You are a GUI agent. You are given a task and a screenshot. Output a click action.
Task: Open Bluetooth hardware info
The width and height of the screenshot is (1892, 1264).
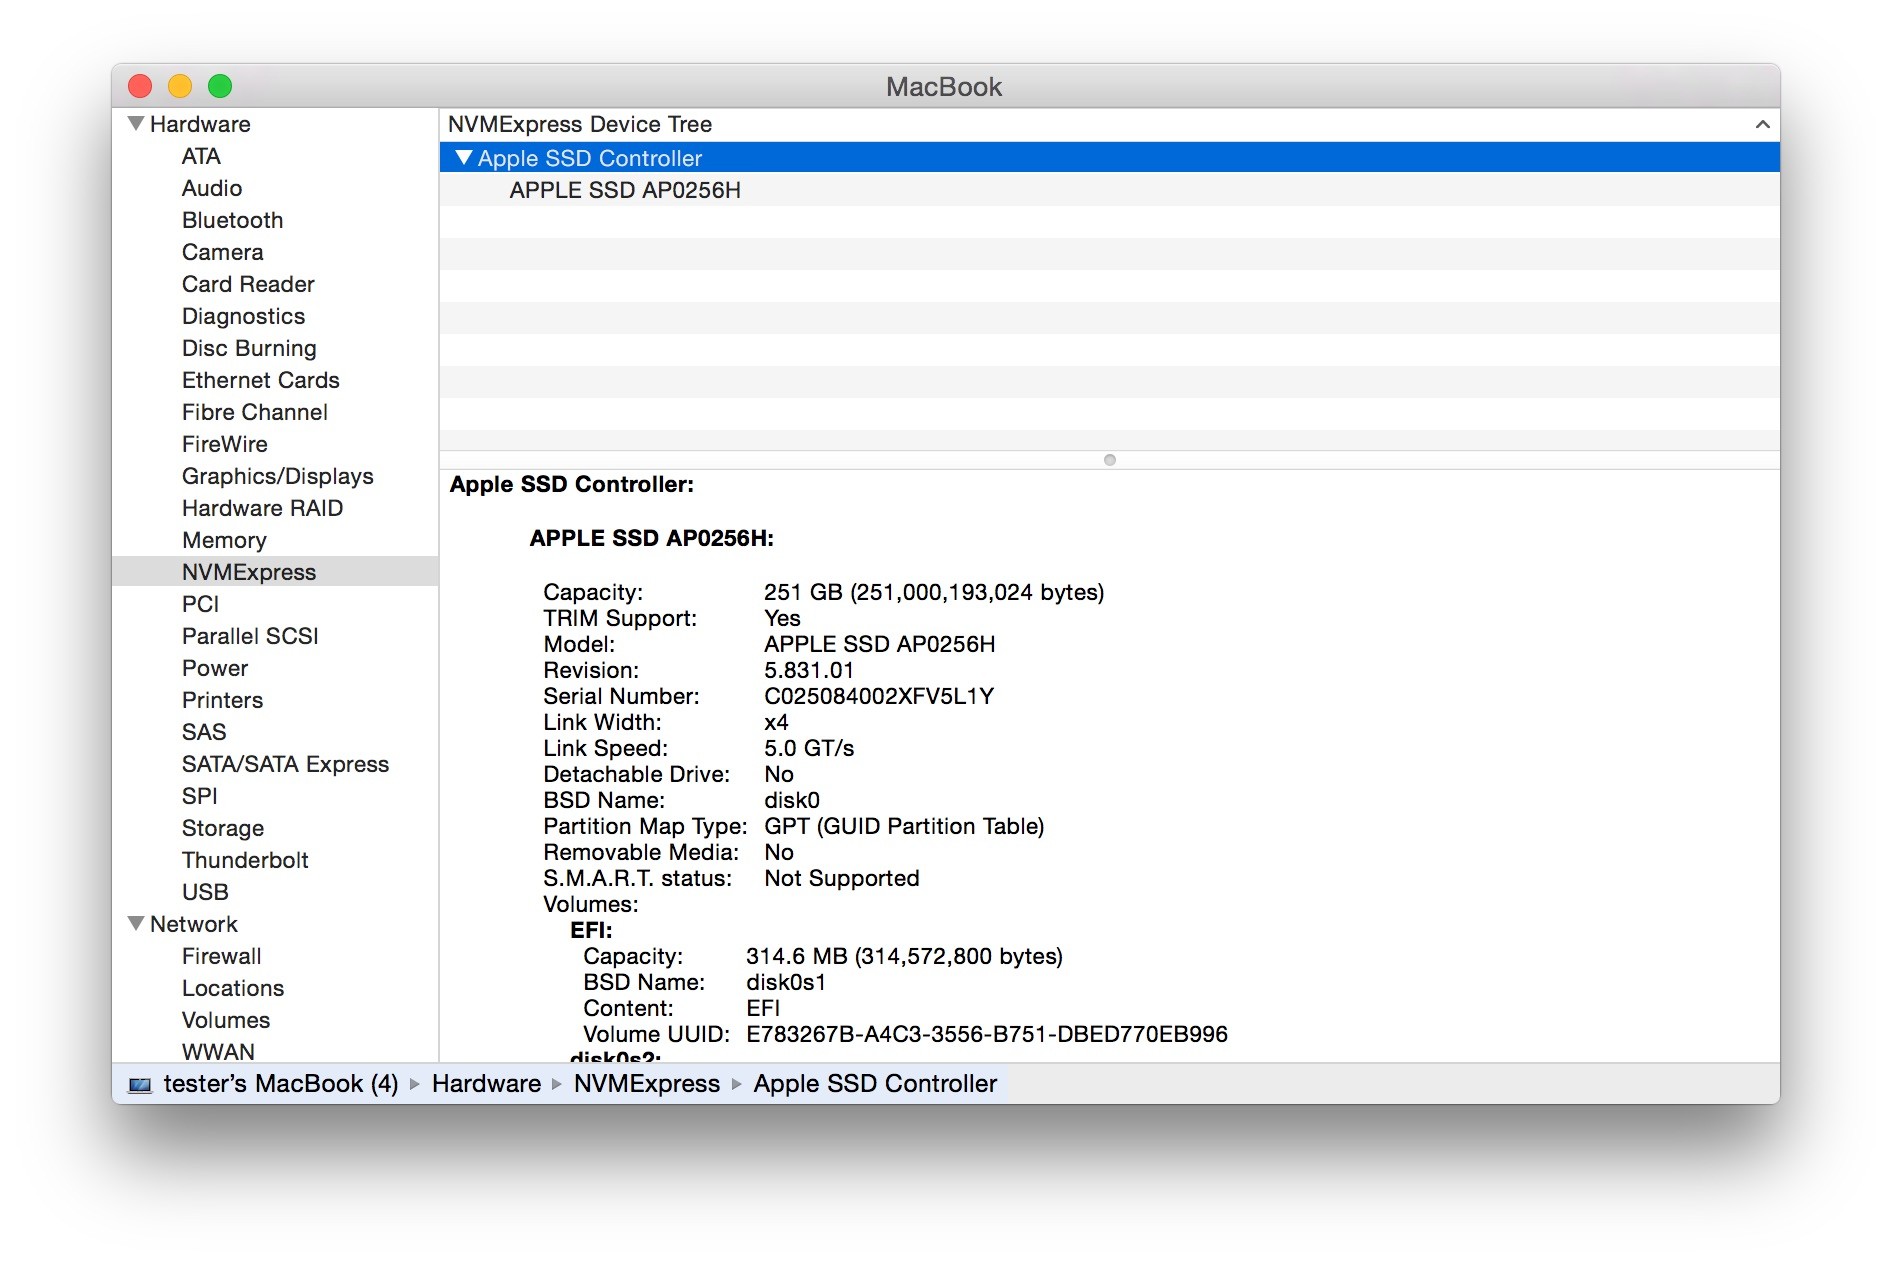(232, 220)
